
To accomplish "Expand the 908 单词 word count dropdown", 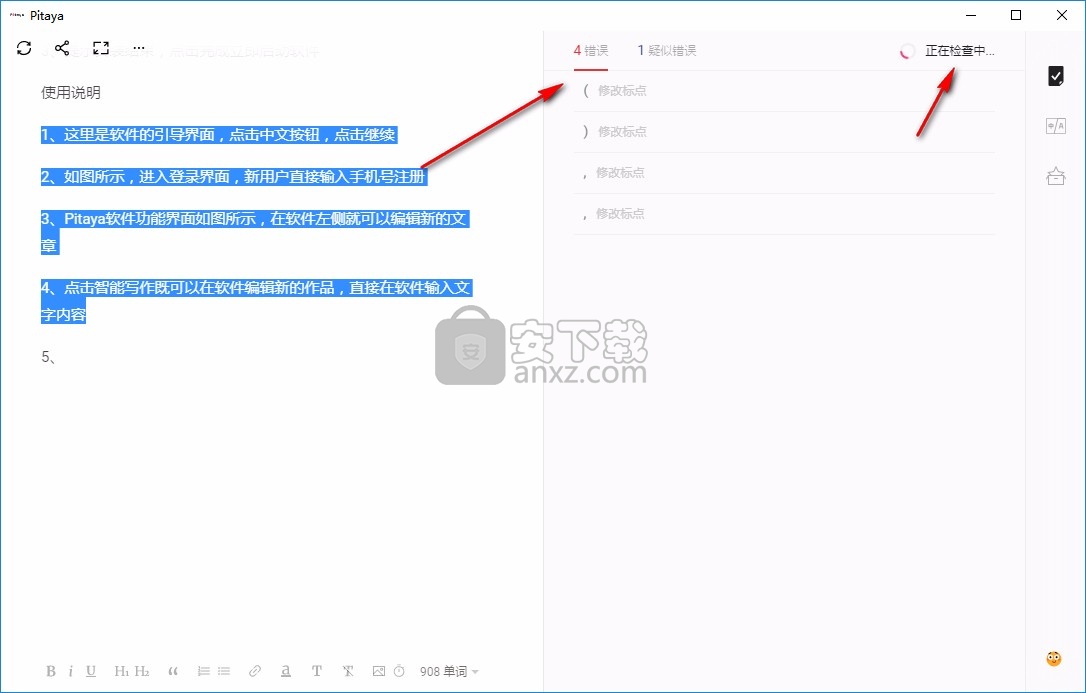I will tap(449, 672).
